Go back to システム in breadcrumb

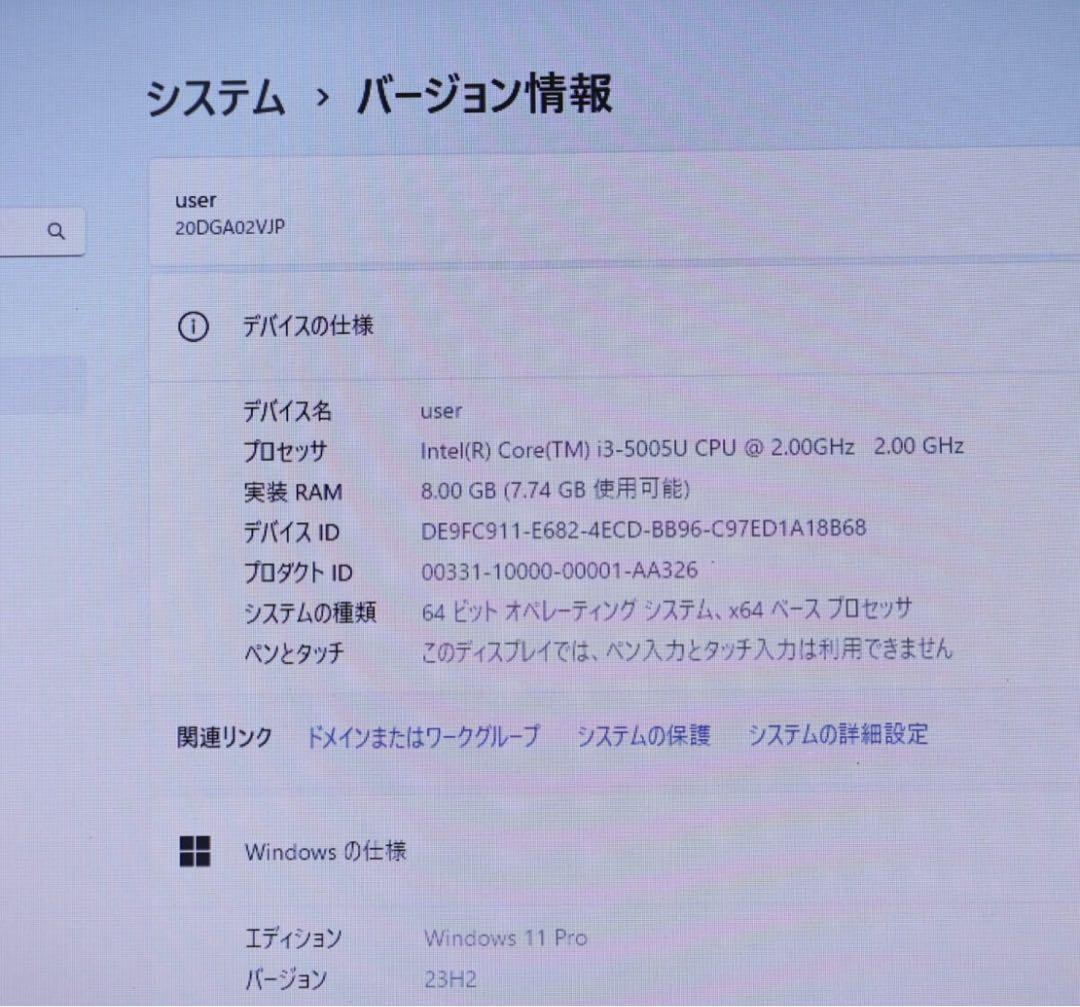tap(215, 96)
